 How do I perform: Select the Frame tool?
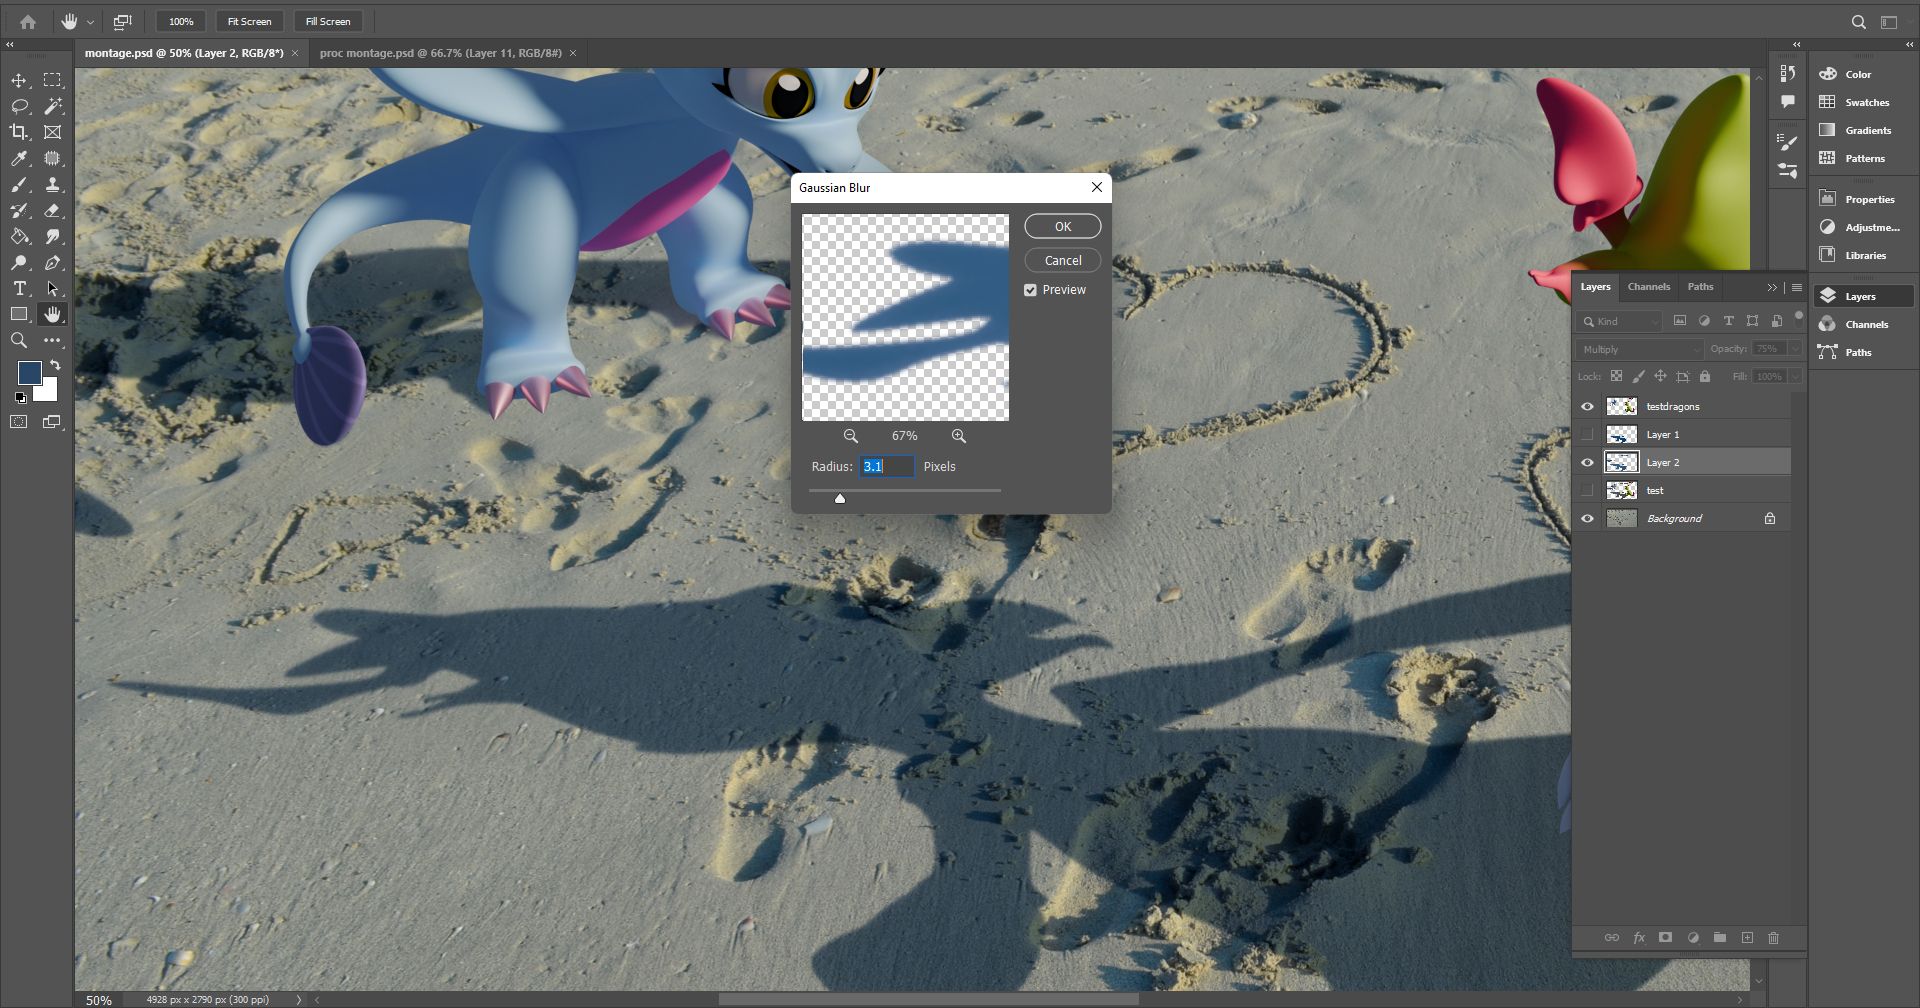(x=52, y=132)
